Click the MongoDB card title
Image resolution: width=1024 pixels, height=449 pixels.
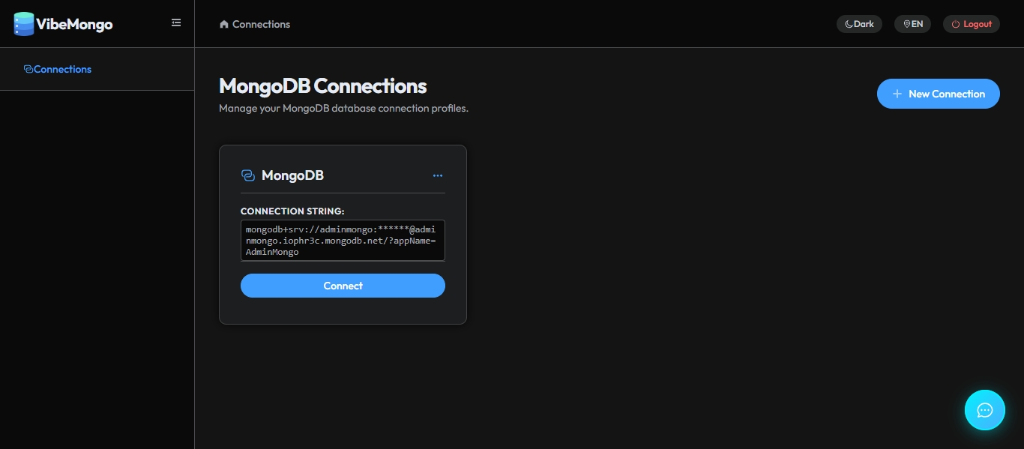point(293,175)
